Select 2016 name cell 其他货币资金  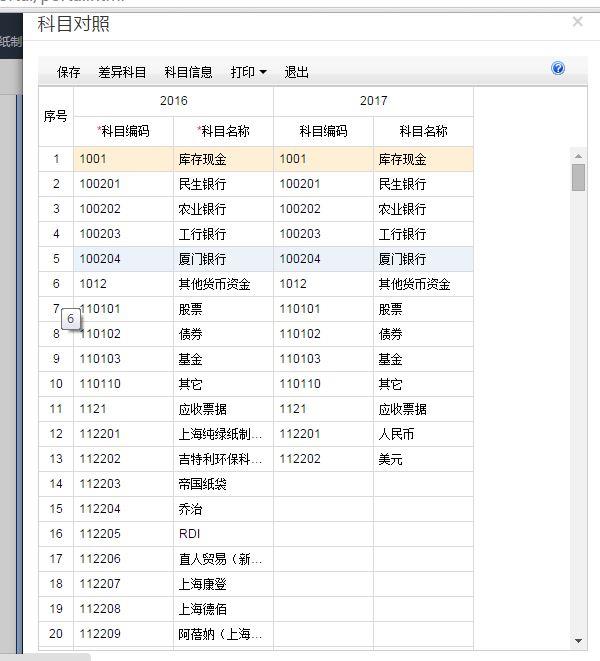pos(223,284)
